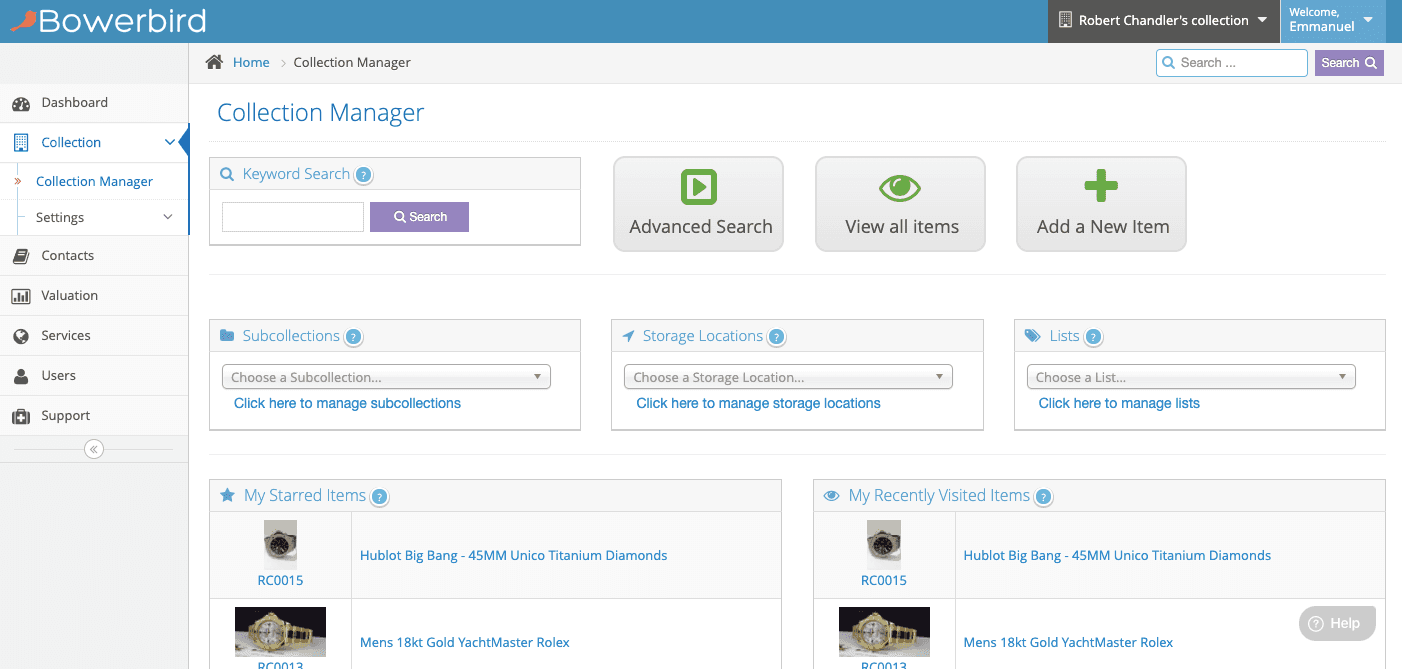Viewport: 1402px width, 669px height.
Task: Click help icon beside My Recently Visited Items
Action: [1043, 497]
